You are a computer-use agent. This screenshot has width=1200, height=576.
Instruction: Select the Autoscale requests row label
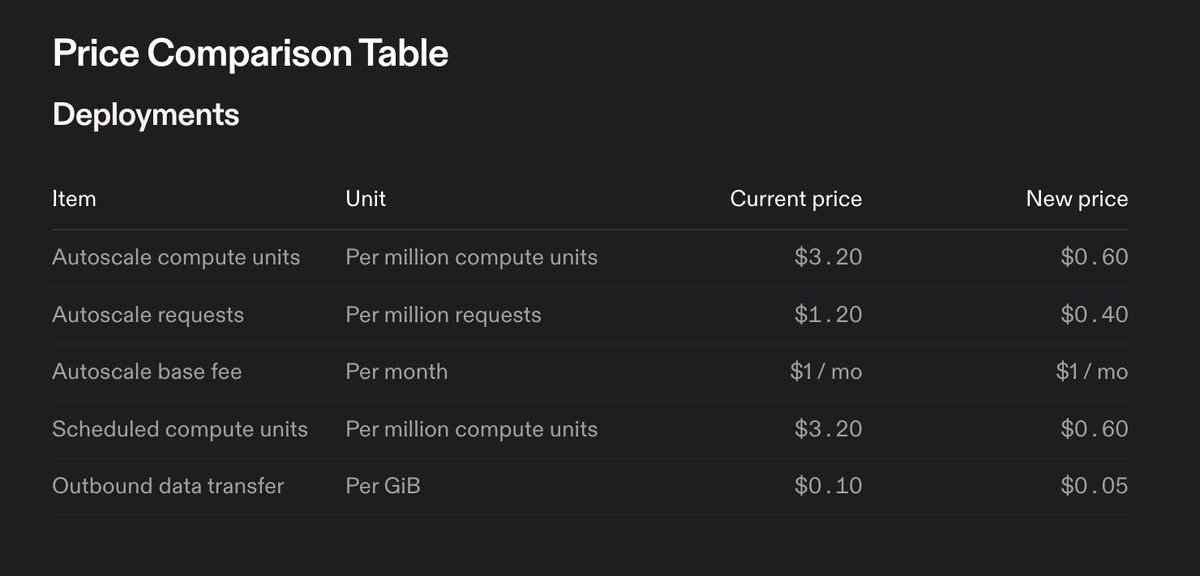[148, 315]
